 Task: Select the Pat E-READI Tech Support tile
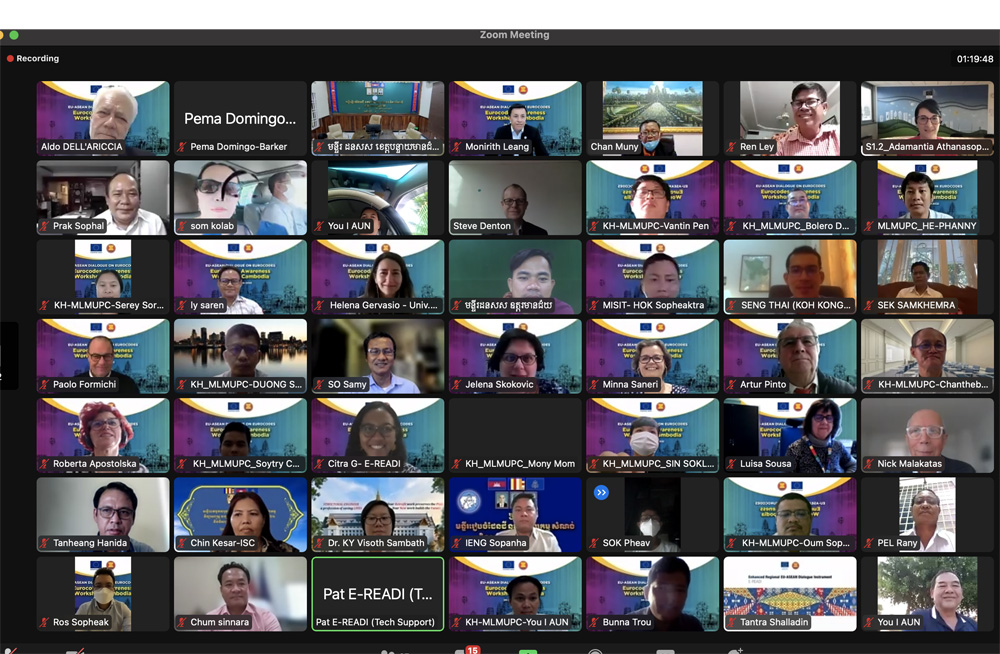(x=378, y=594)
